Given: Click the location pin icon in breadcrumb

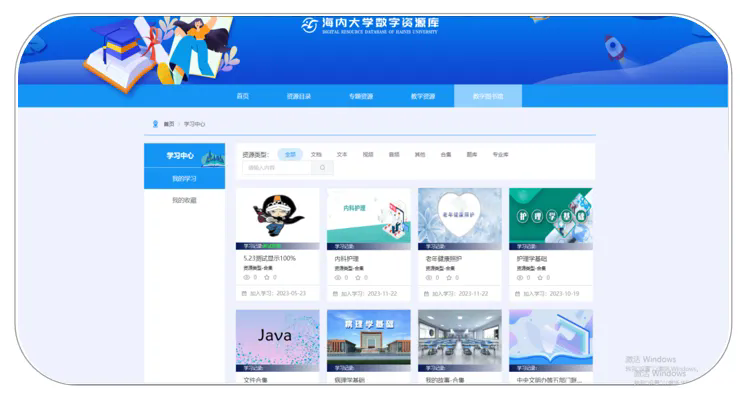Looking at the screenshot, I should 155,124.
